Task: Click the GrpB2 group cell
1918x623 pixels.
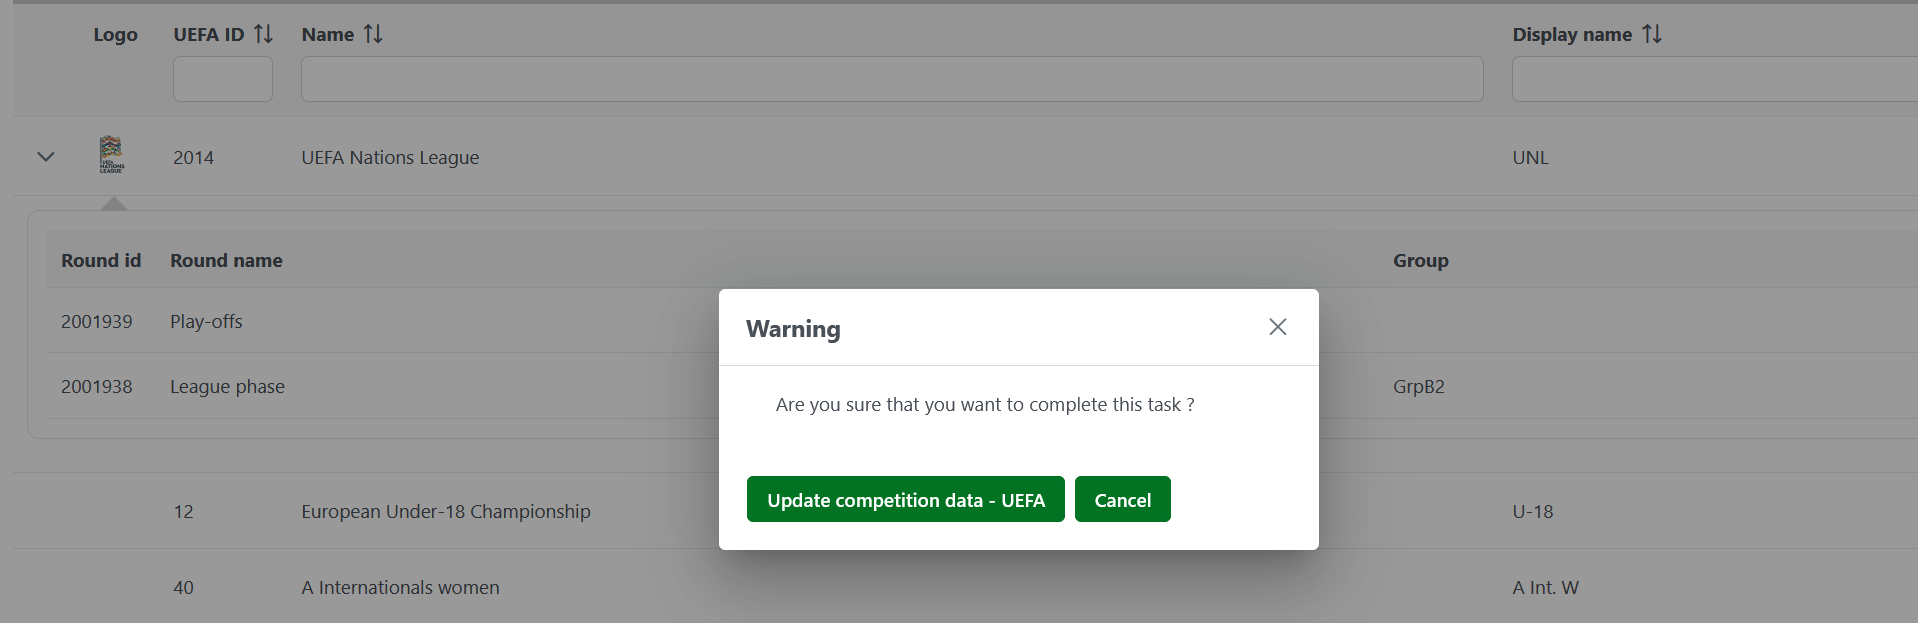Action: click(1418, 387)
